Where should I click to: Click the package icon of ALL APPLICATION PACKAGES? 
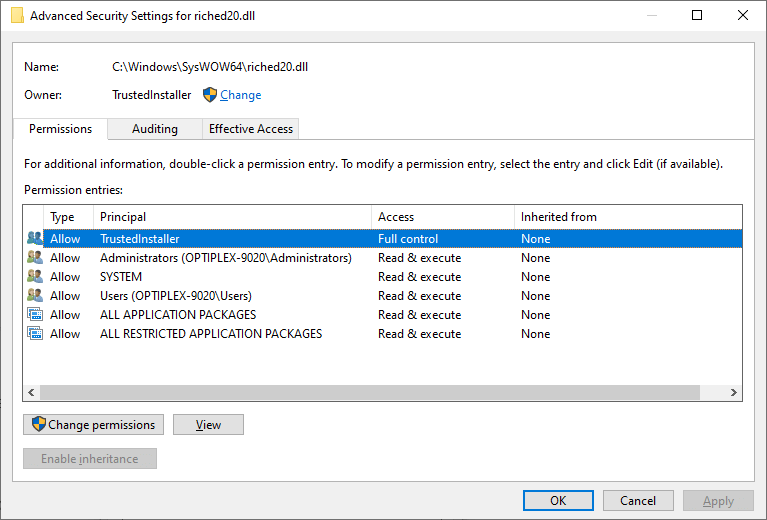point(35,315)
